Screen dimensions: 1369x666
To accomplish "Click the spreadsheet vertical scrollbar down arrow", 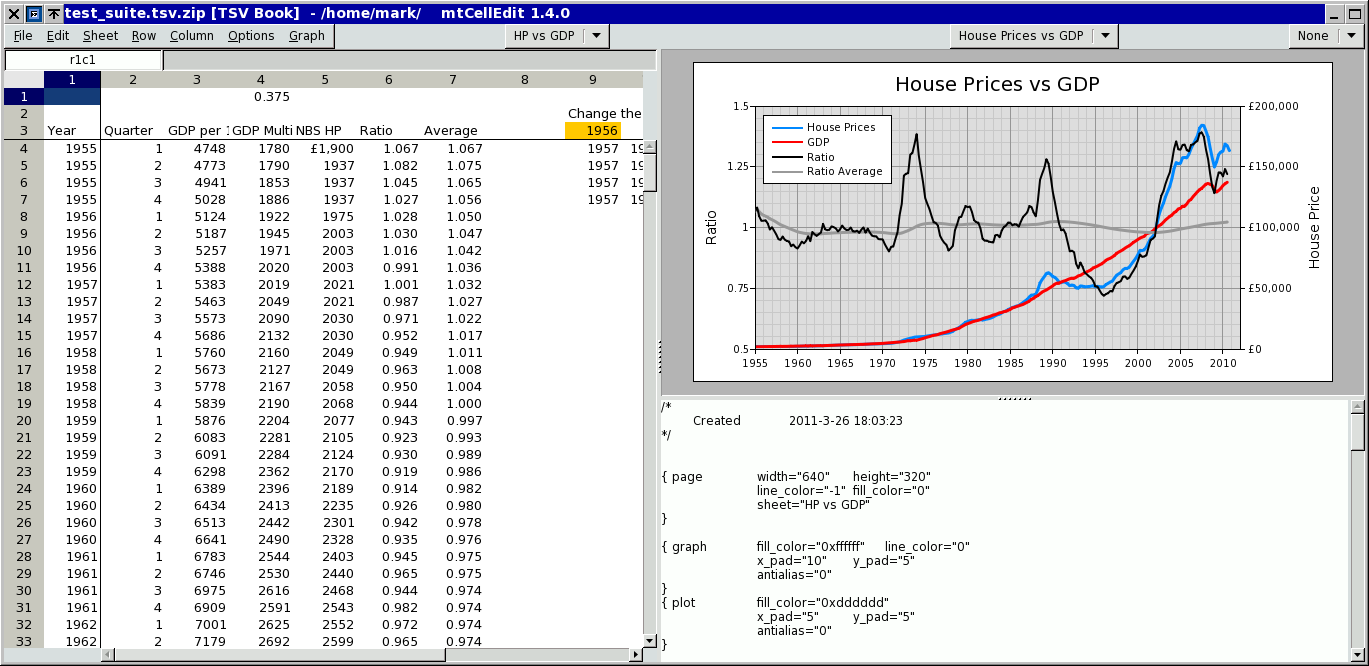I will coord(650,639).
